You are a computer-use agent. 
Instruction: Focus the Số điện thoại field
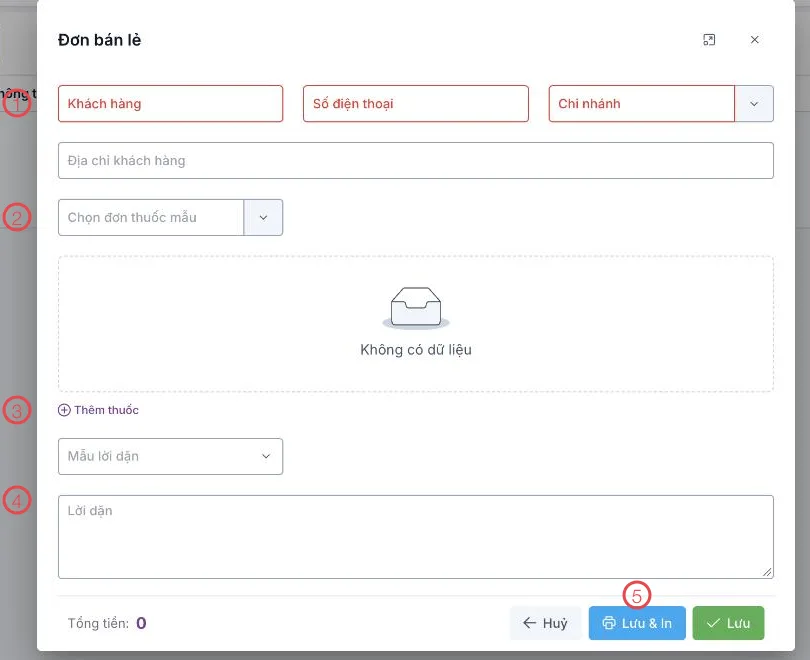click(416, 104)
